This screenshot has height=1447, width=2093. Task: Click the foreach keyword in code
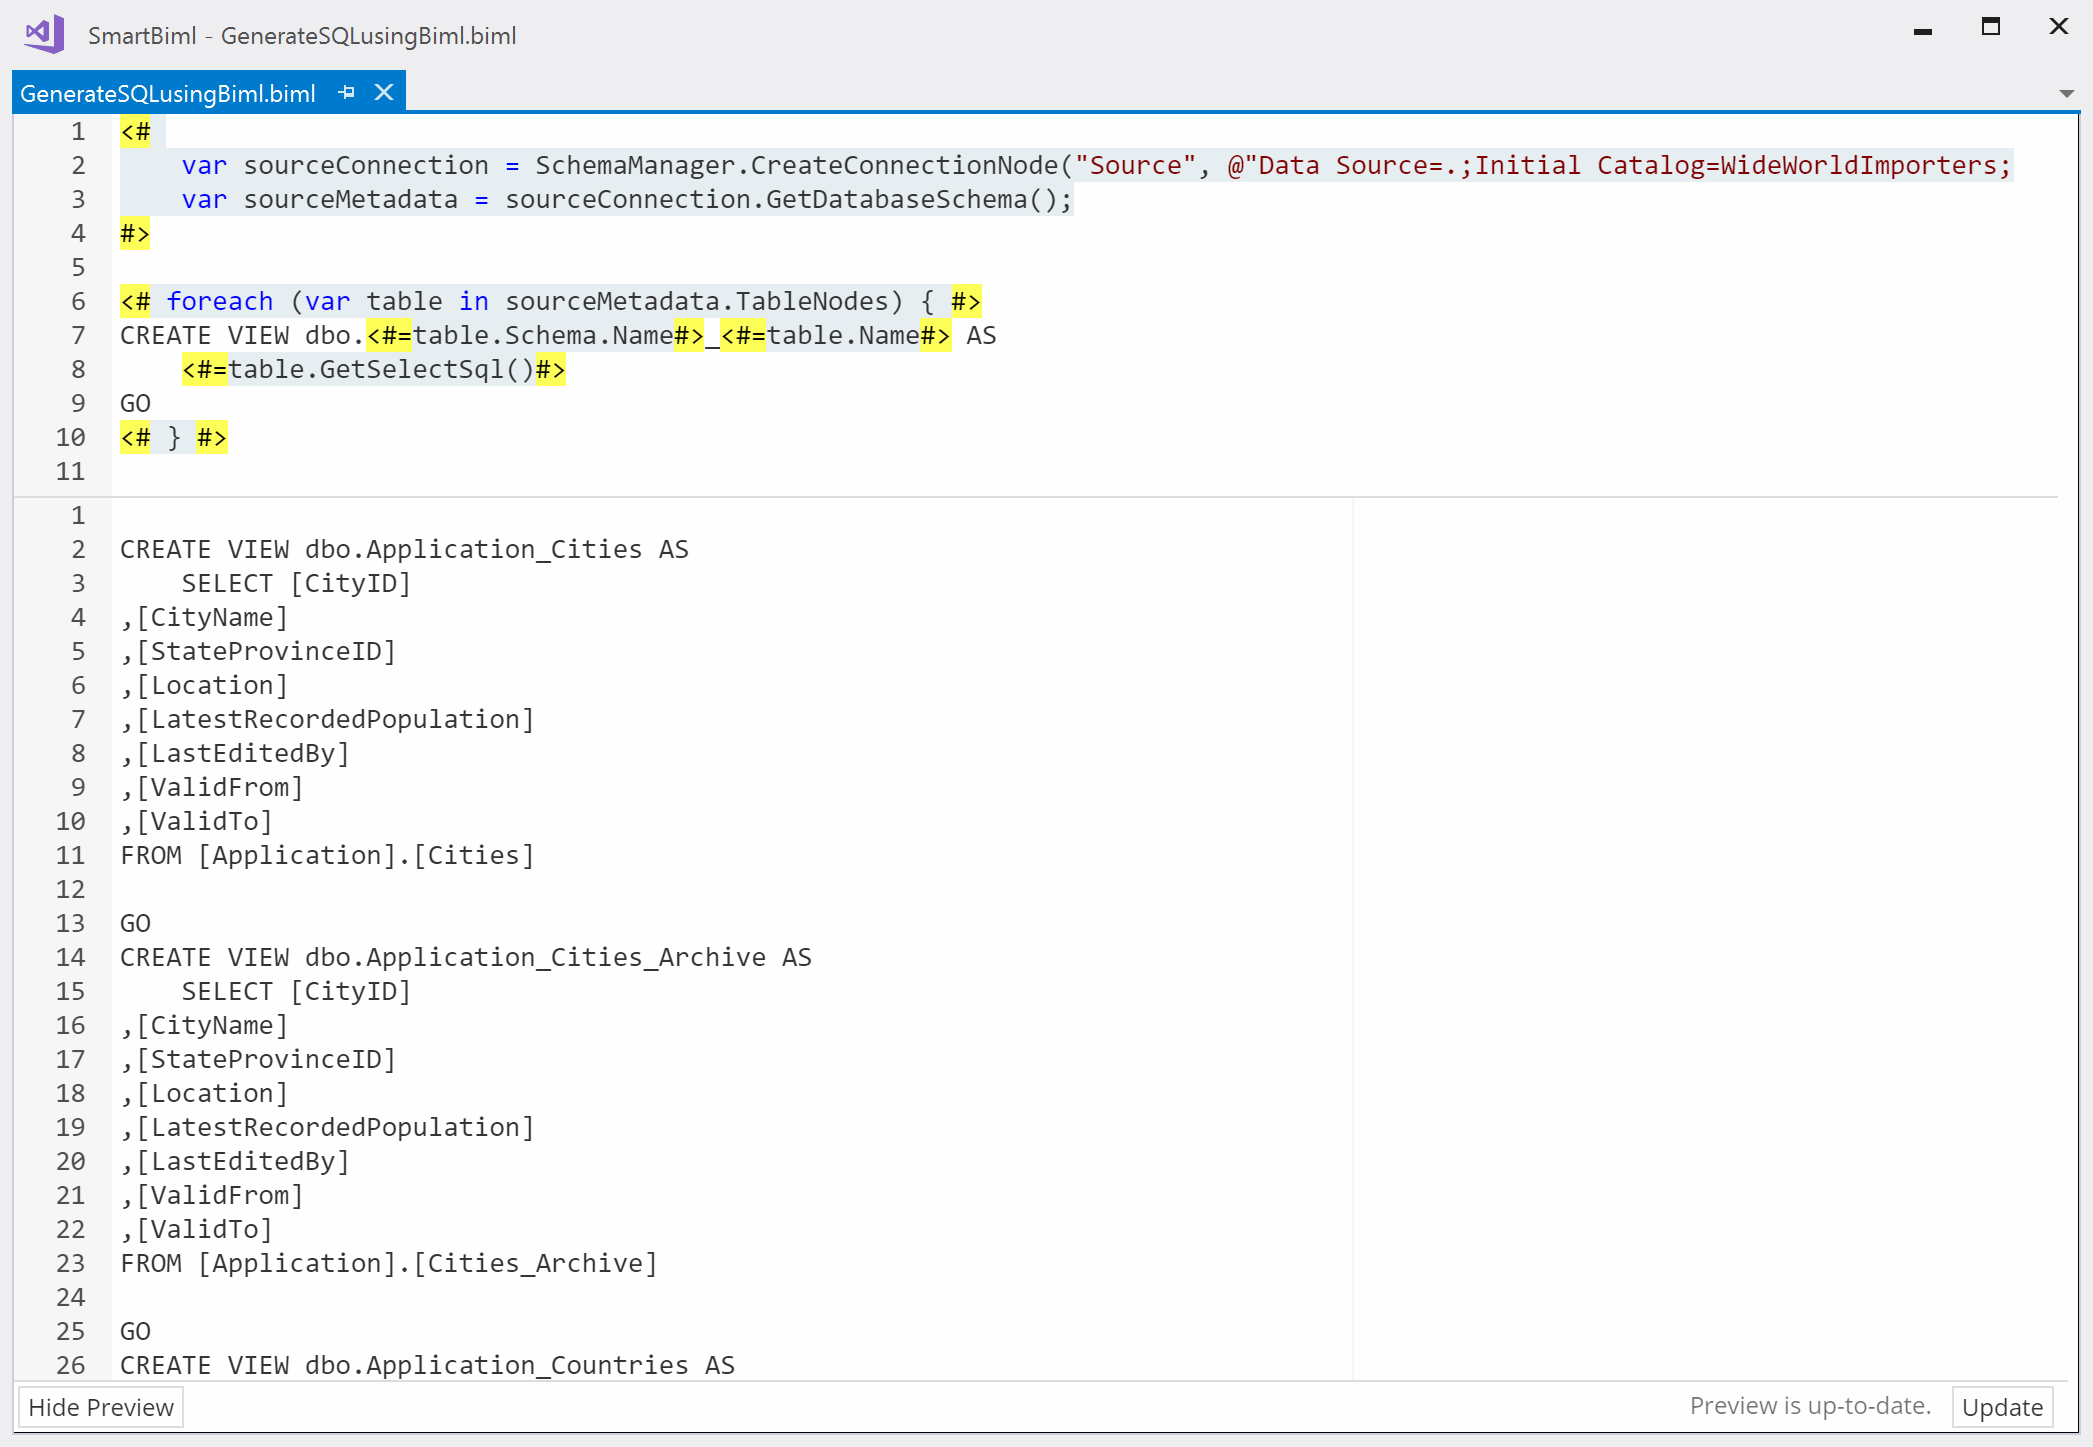(x=219, y=301)
